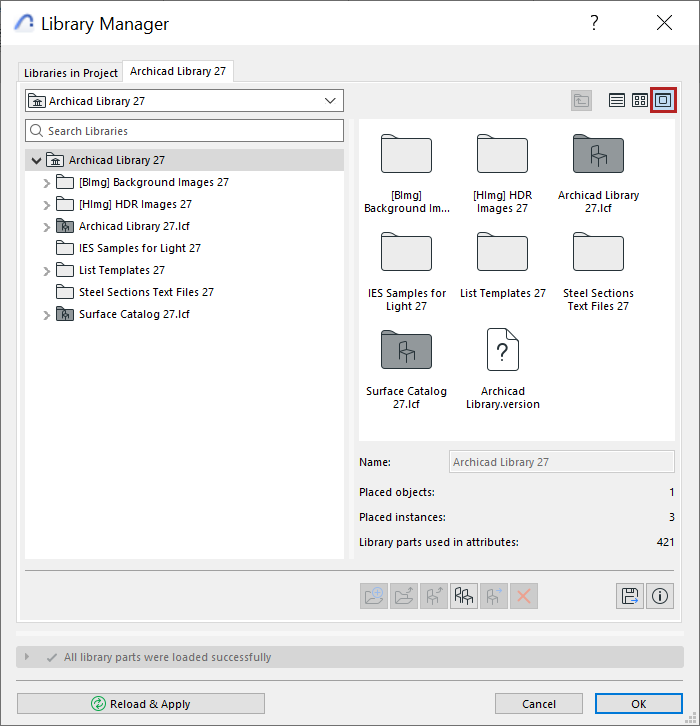The image size is (700, 726).
Task: Open the library info icon
Action: (x=660, y=596)
